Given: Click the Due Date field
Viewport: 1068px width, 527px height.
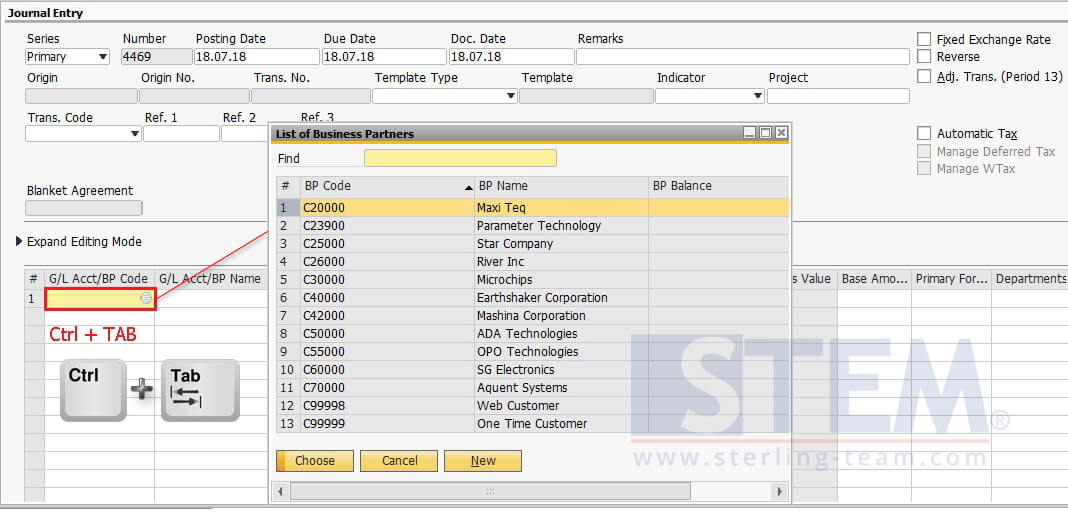Looking at the screenshot, I should pyautogui.click(x=384, y=57).
